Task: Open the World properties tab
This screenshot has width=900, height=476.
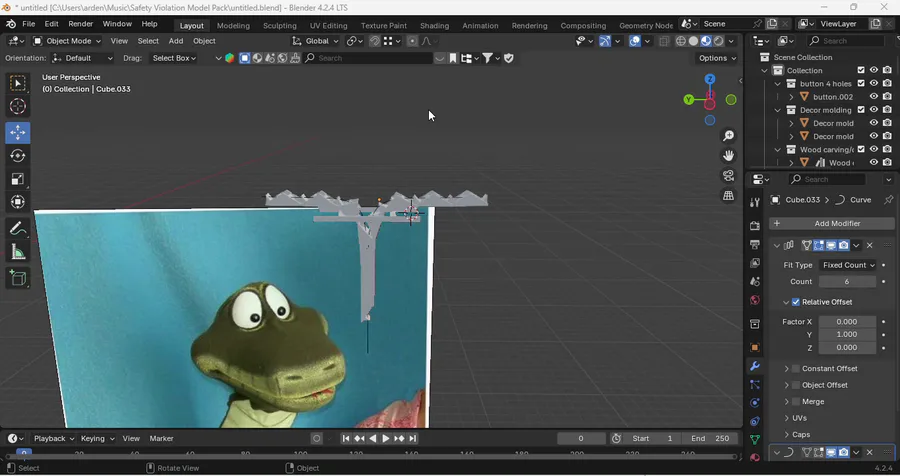Action: coord(755,300)
